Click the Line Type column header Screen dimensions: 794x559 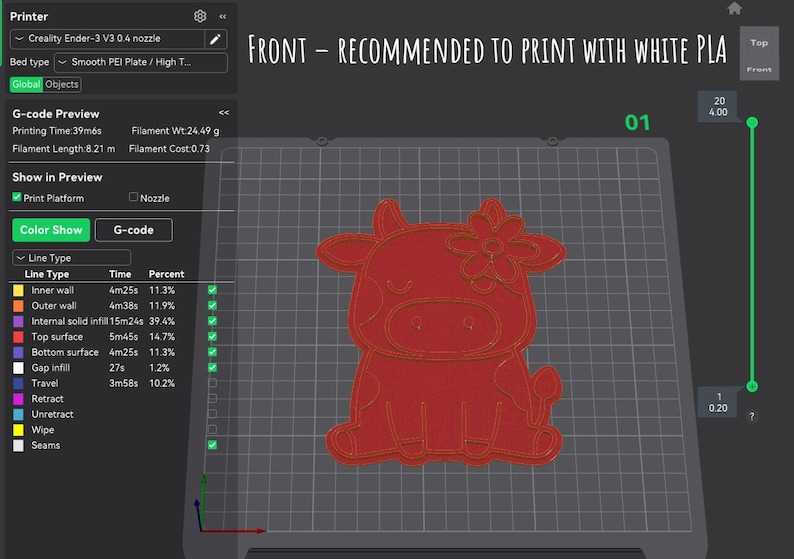47,274
